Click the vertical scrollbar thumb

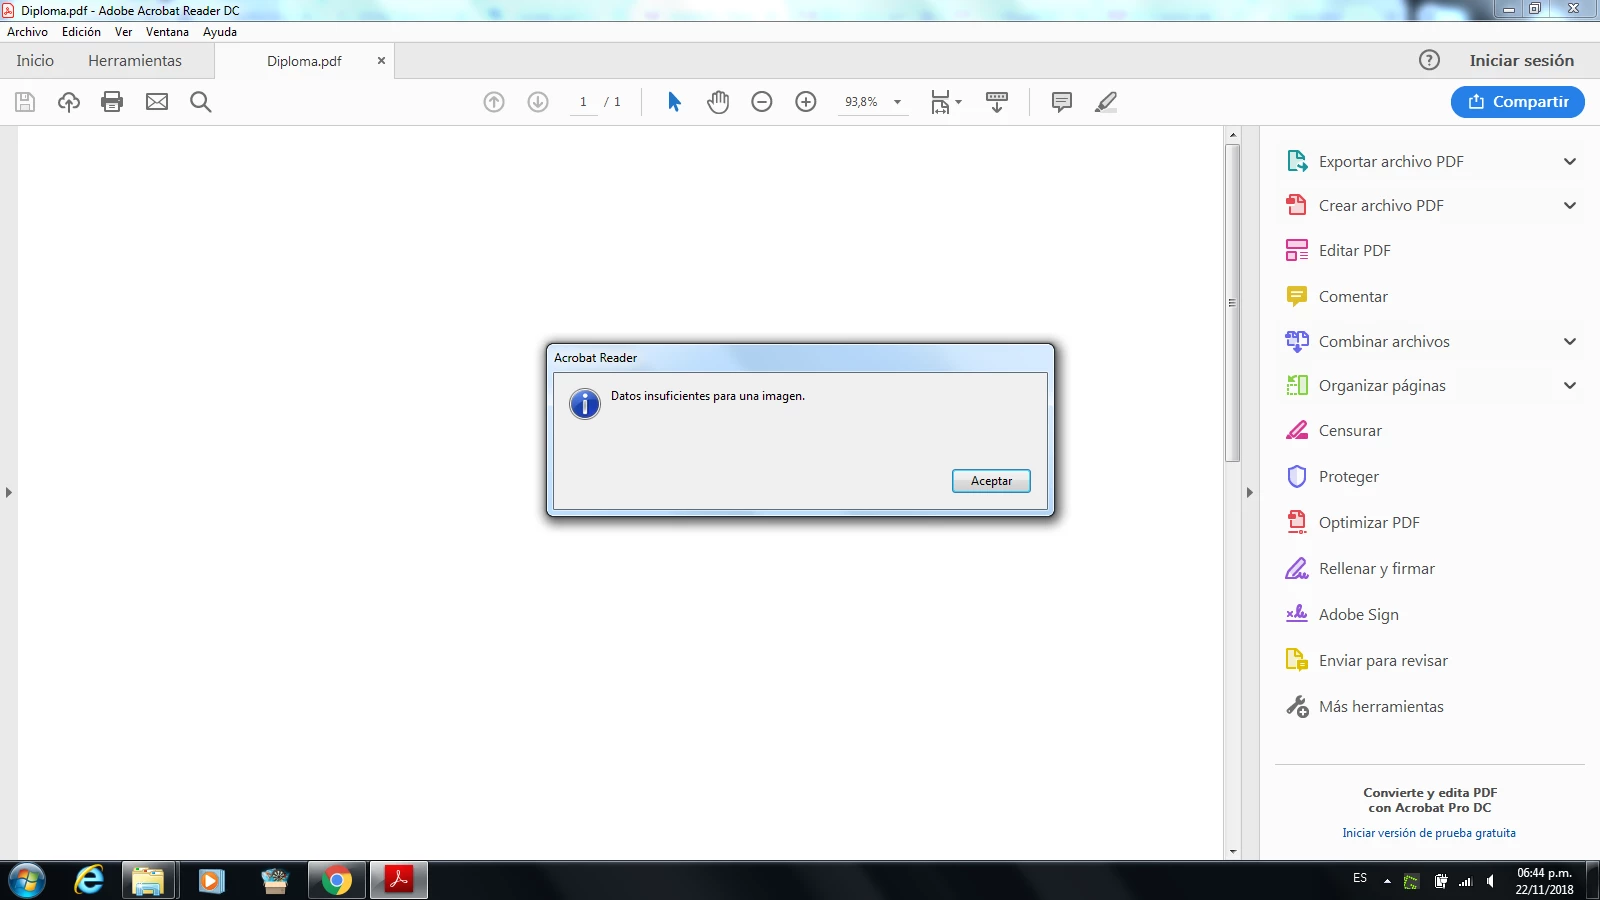coord(1233,303)
